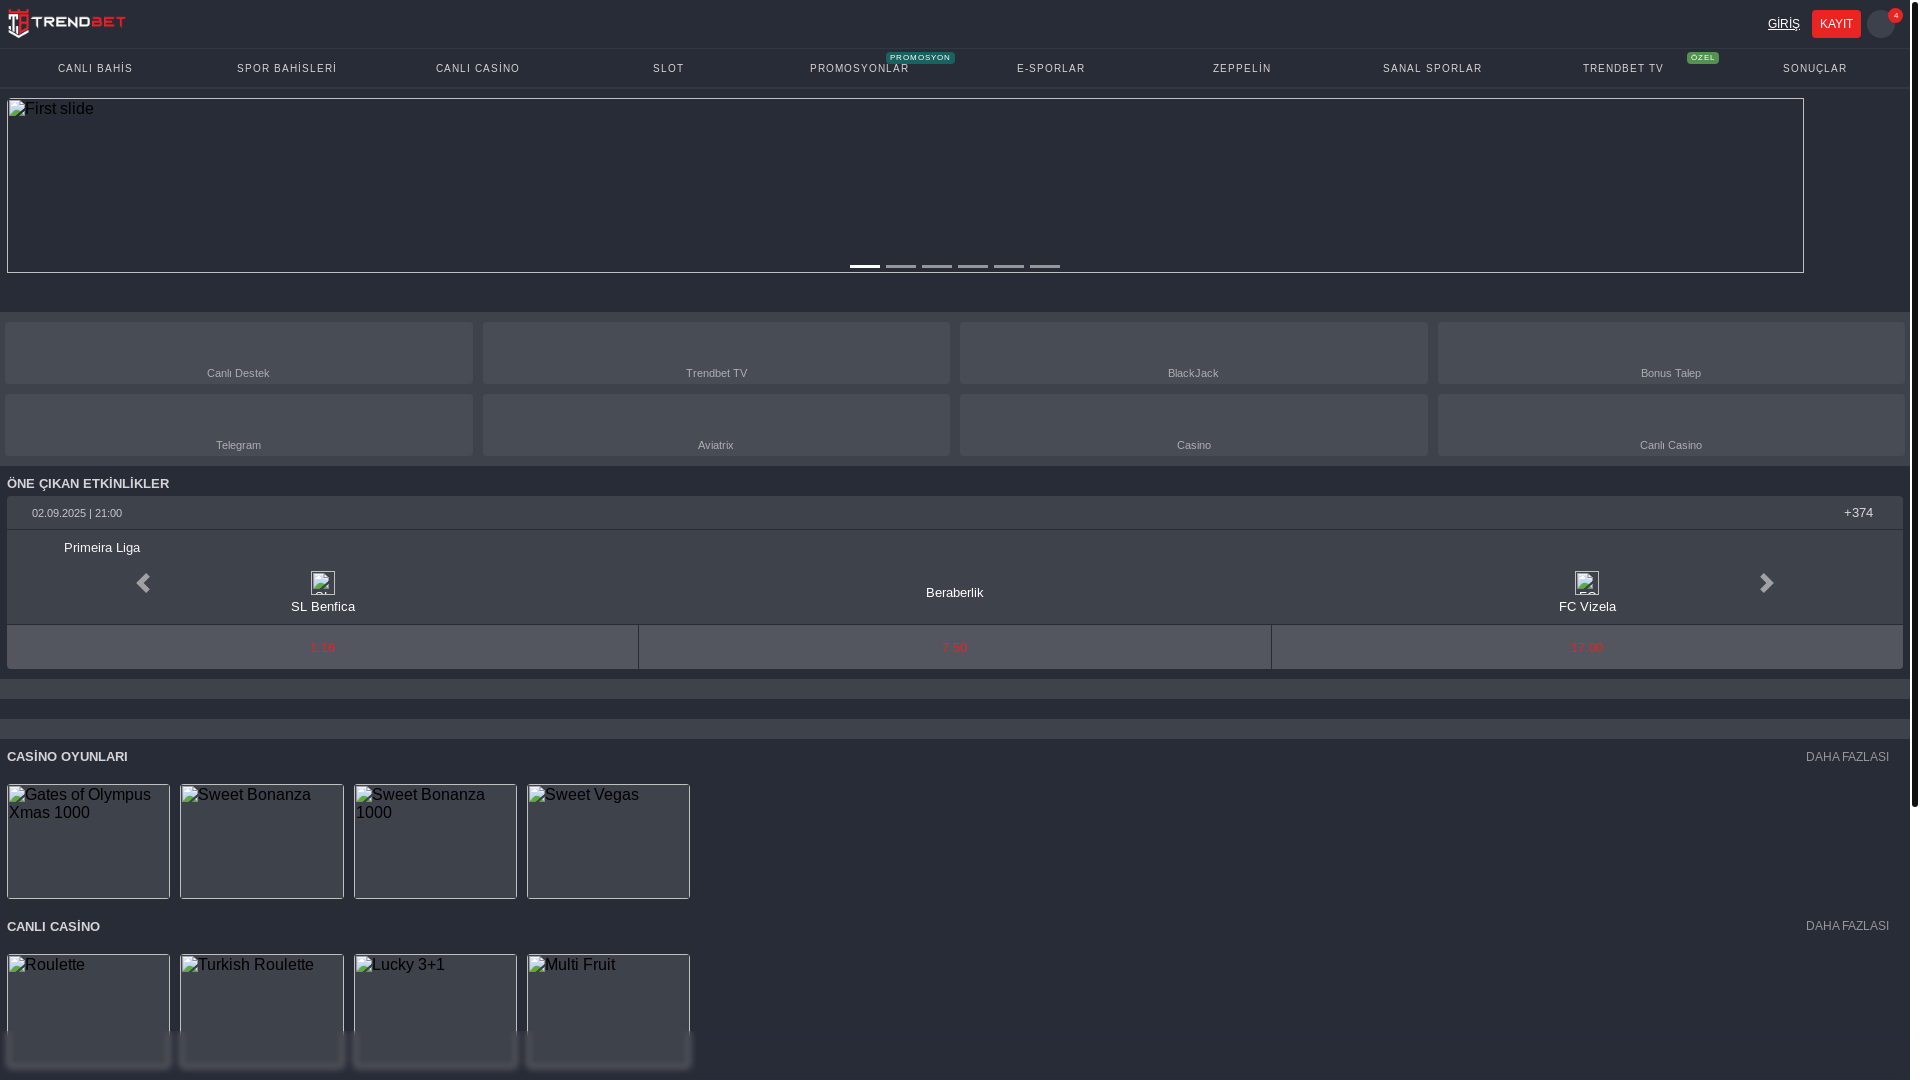Open the PROMOSYONLAR menu item
This screenshot has height=1080, width=1920.
859,68
